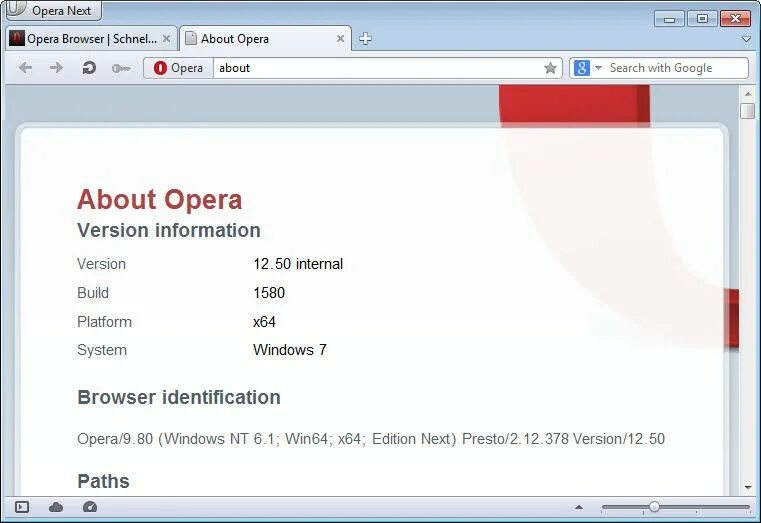Open the password wand key icon

click(121, 68)
